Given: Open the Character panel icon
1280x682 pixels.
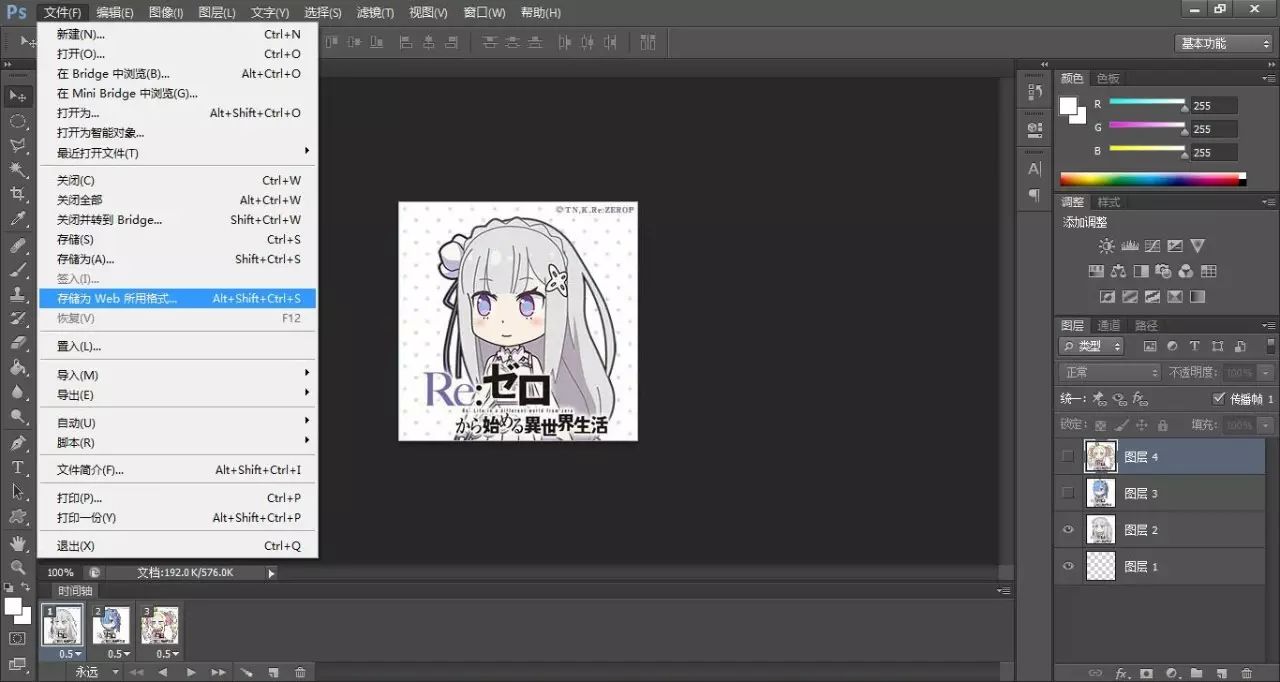Looking at the screenshot, I should [x=1035, y=168].
